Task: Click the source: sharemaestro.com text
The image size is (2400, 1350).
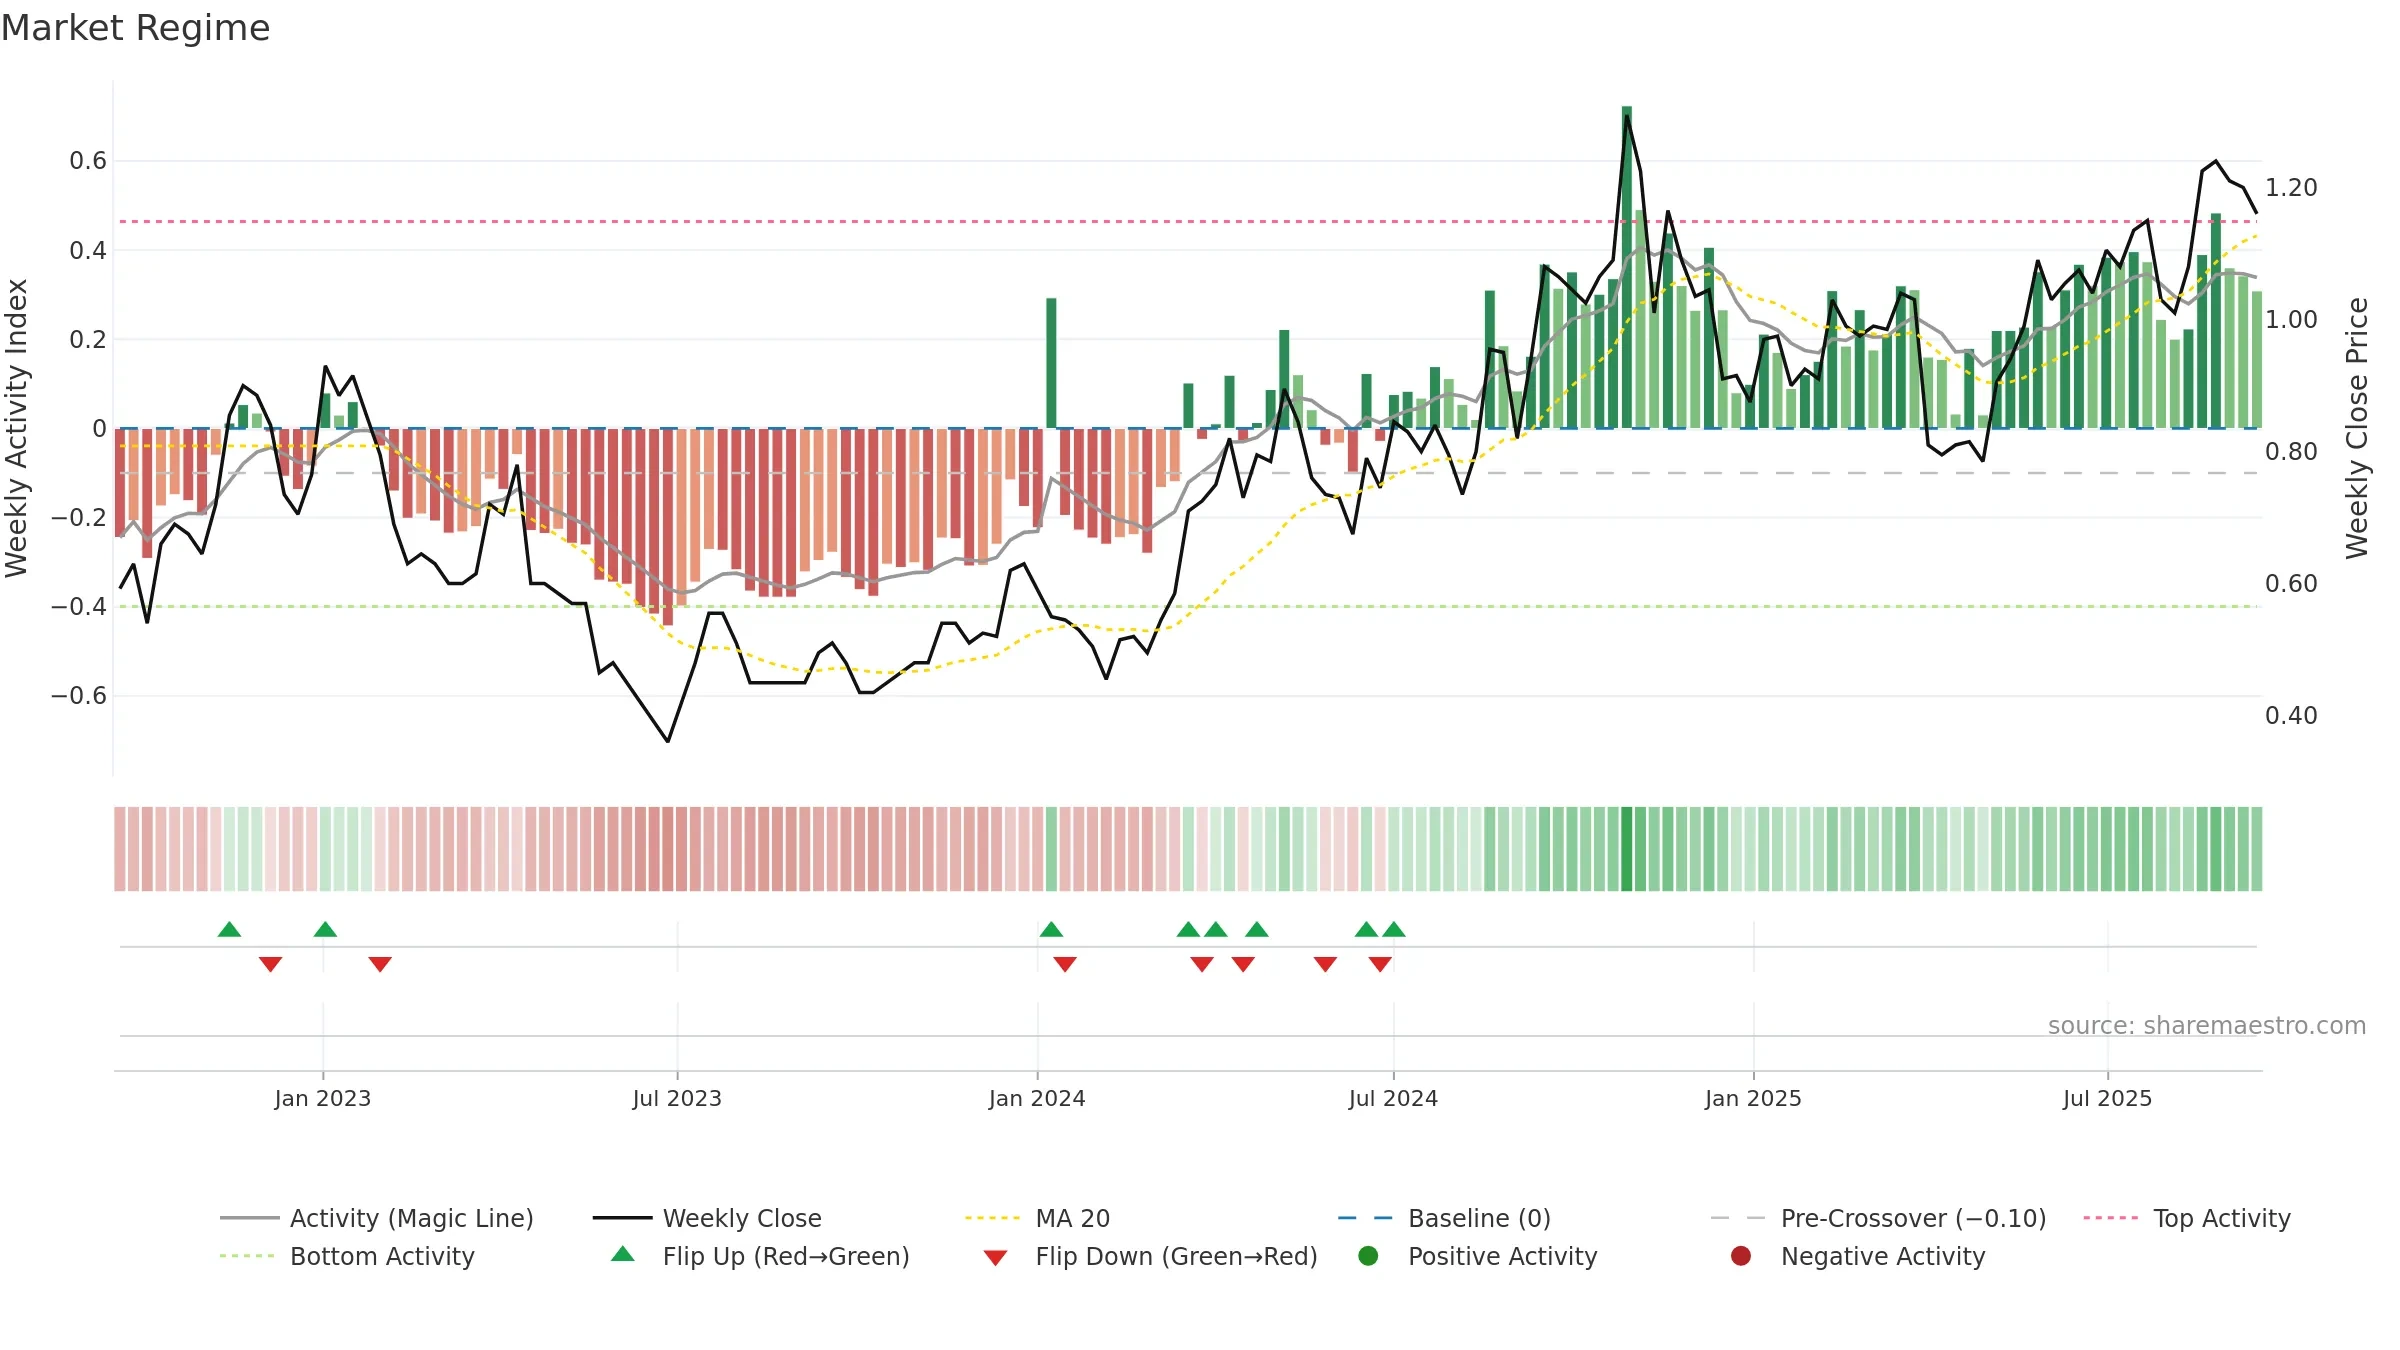Action: click(x=2207, y=1025)
